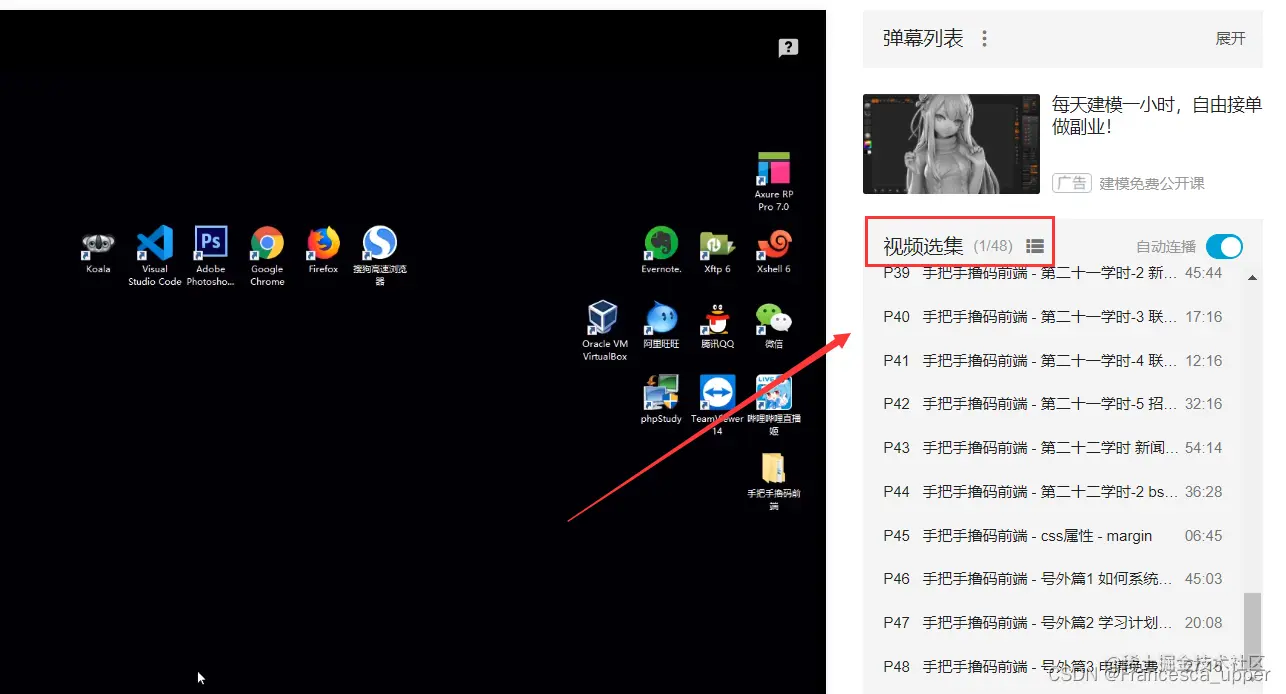This screenshot has height=694, width=1286.
Task: Click the advertisement video thumbnail
Action: coord(951,143)
